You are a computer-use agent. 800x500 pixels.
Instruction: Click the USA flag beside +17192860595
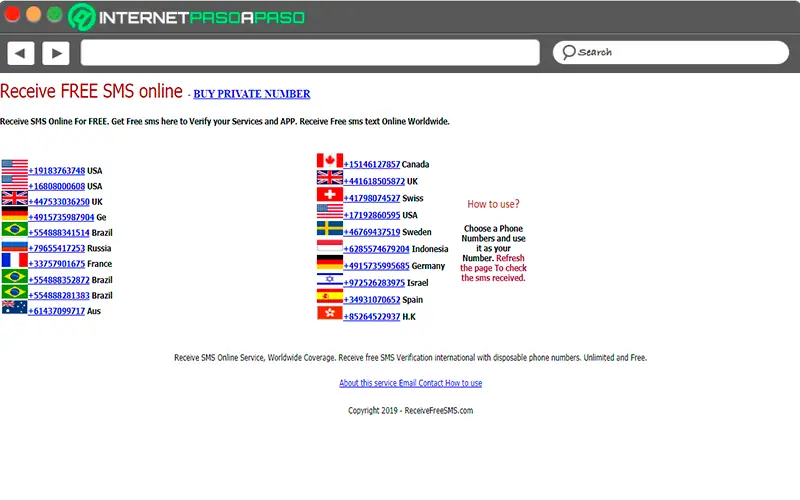coord(330,211)
